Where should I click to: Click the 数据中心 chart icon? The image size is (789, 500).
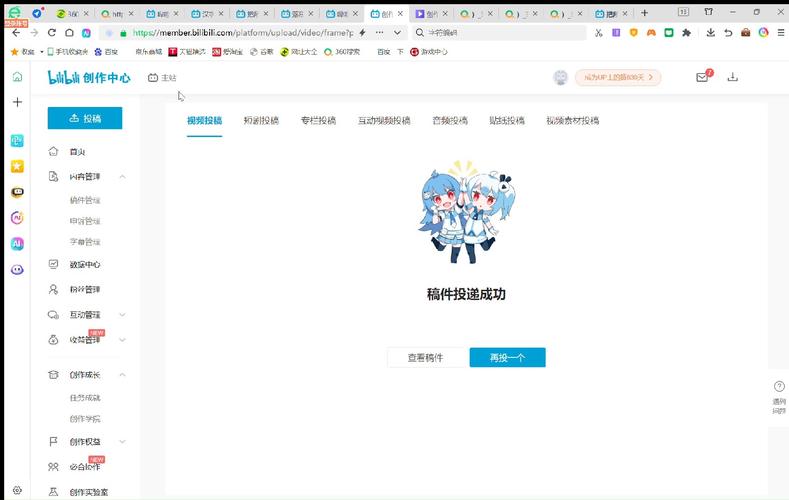pyautogui.click(x=53, y=264)
